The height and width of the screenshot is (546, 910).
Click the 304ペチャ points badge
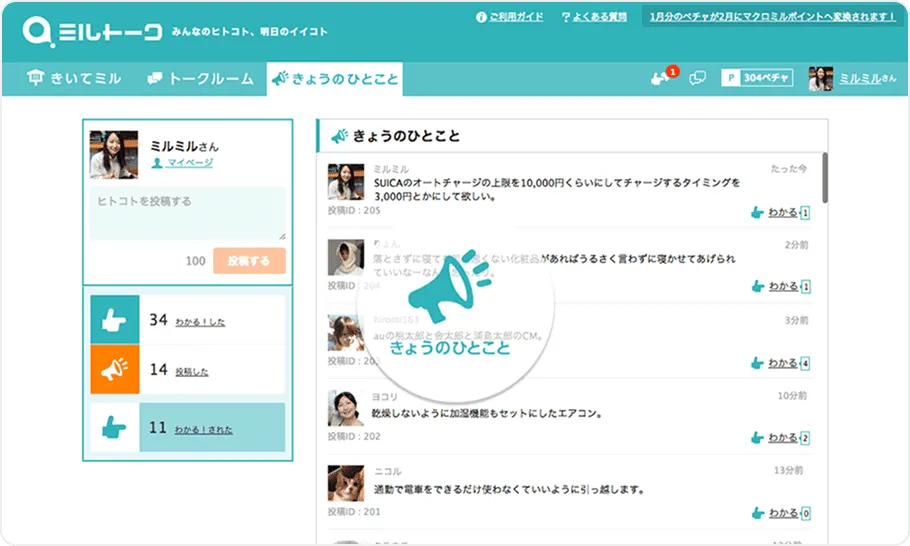[757, 79]
